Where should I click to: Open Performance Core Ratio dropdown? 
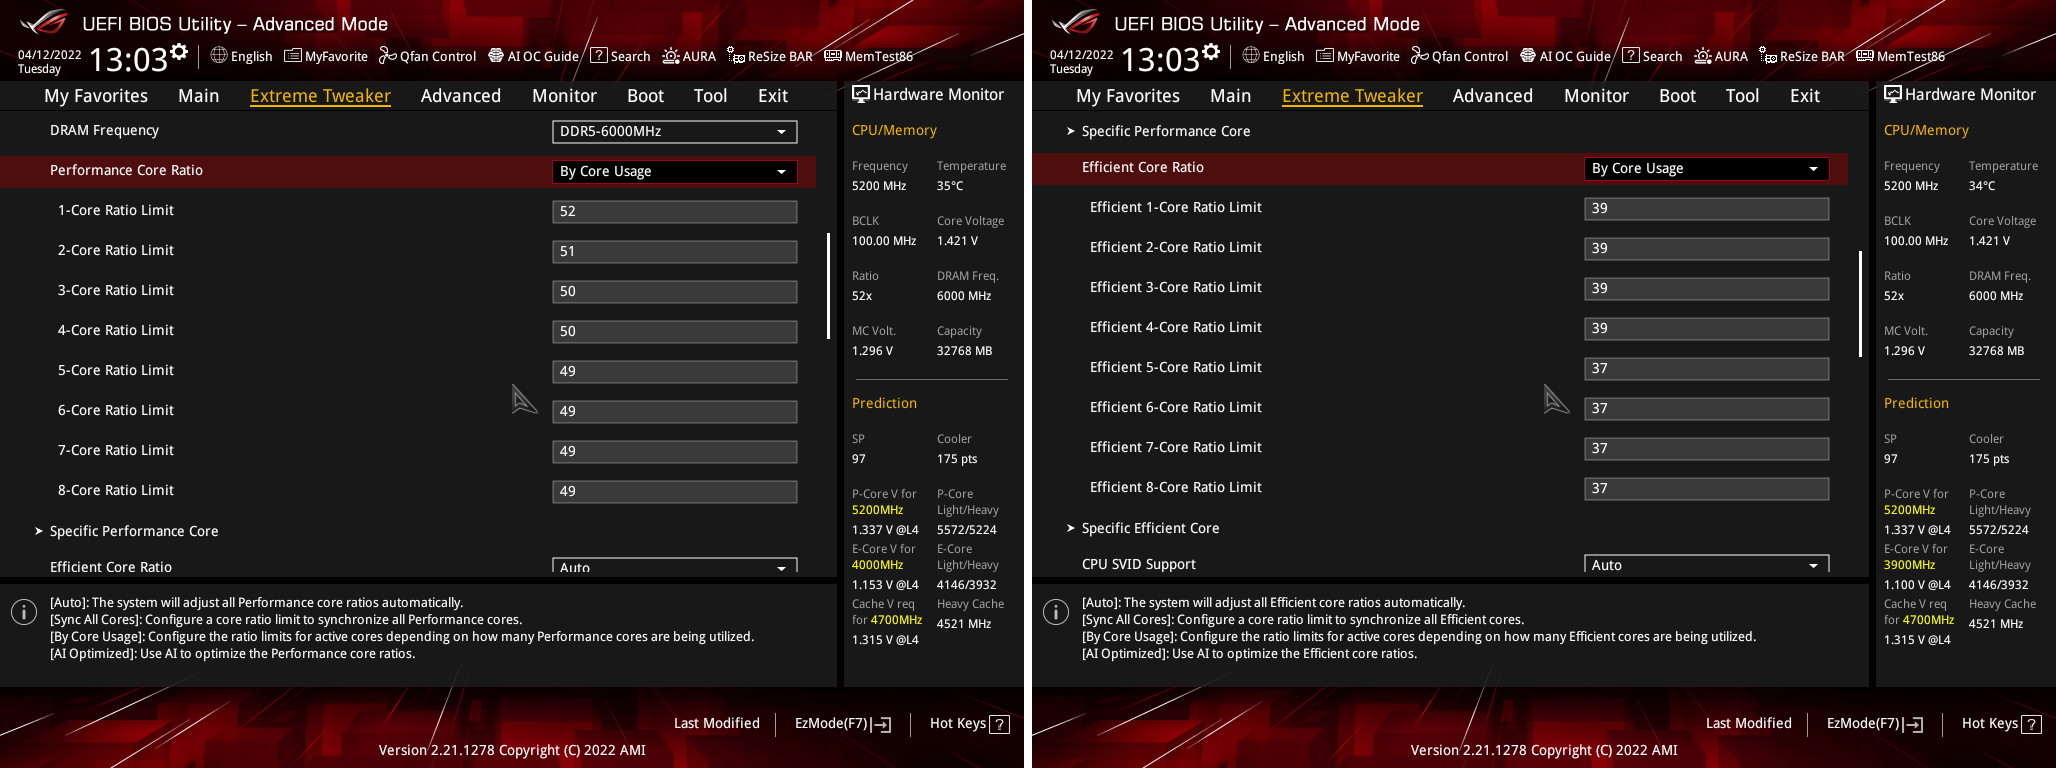(675, 171)
